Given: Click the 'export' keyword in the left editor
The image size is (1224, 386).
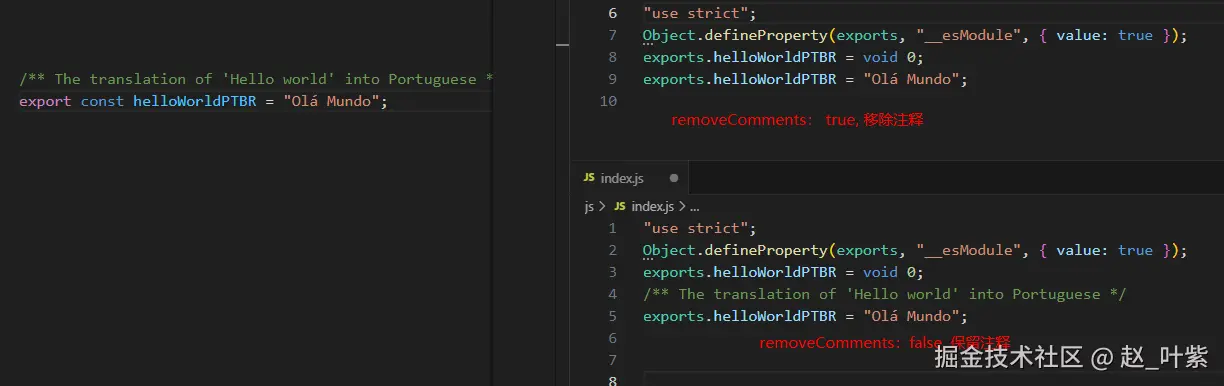Looking at the screenshot, I should click(x=45, y=101).
